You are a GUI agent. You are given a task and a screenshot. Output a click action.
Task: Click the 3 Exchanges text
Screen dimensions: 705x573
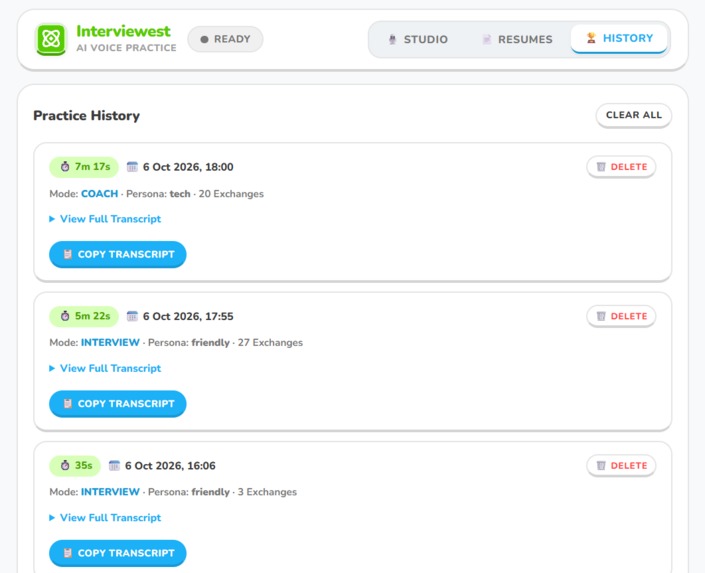[267, 492]
